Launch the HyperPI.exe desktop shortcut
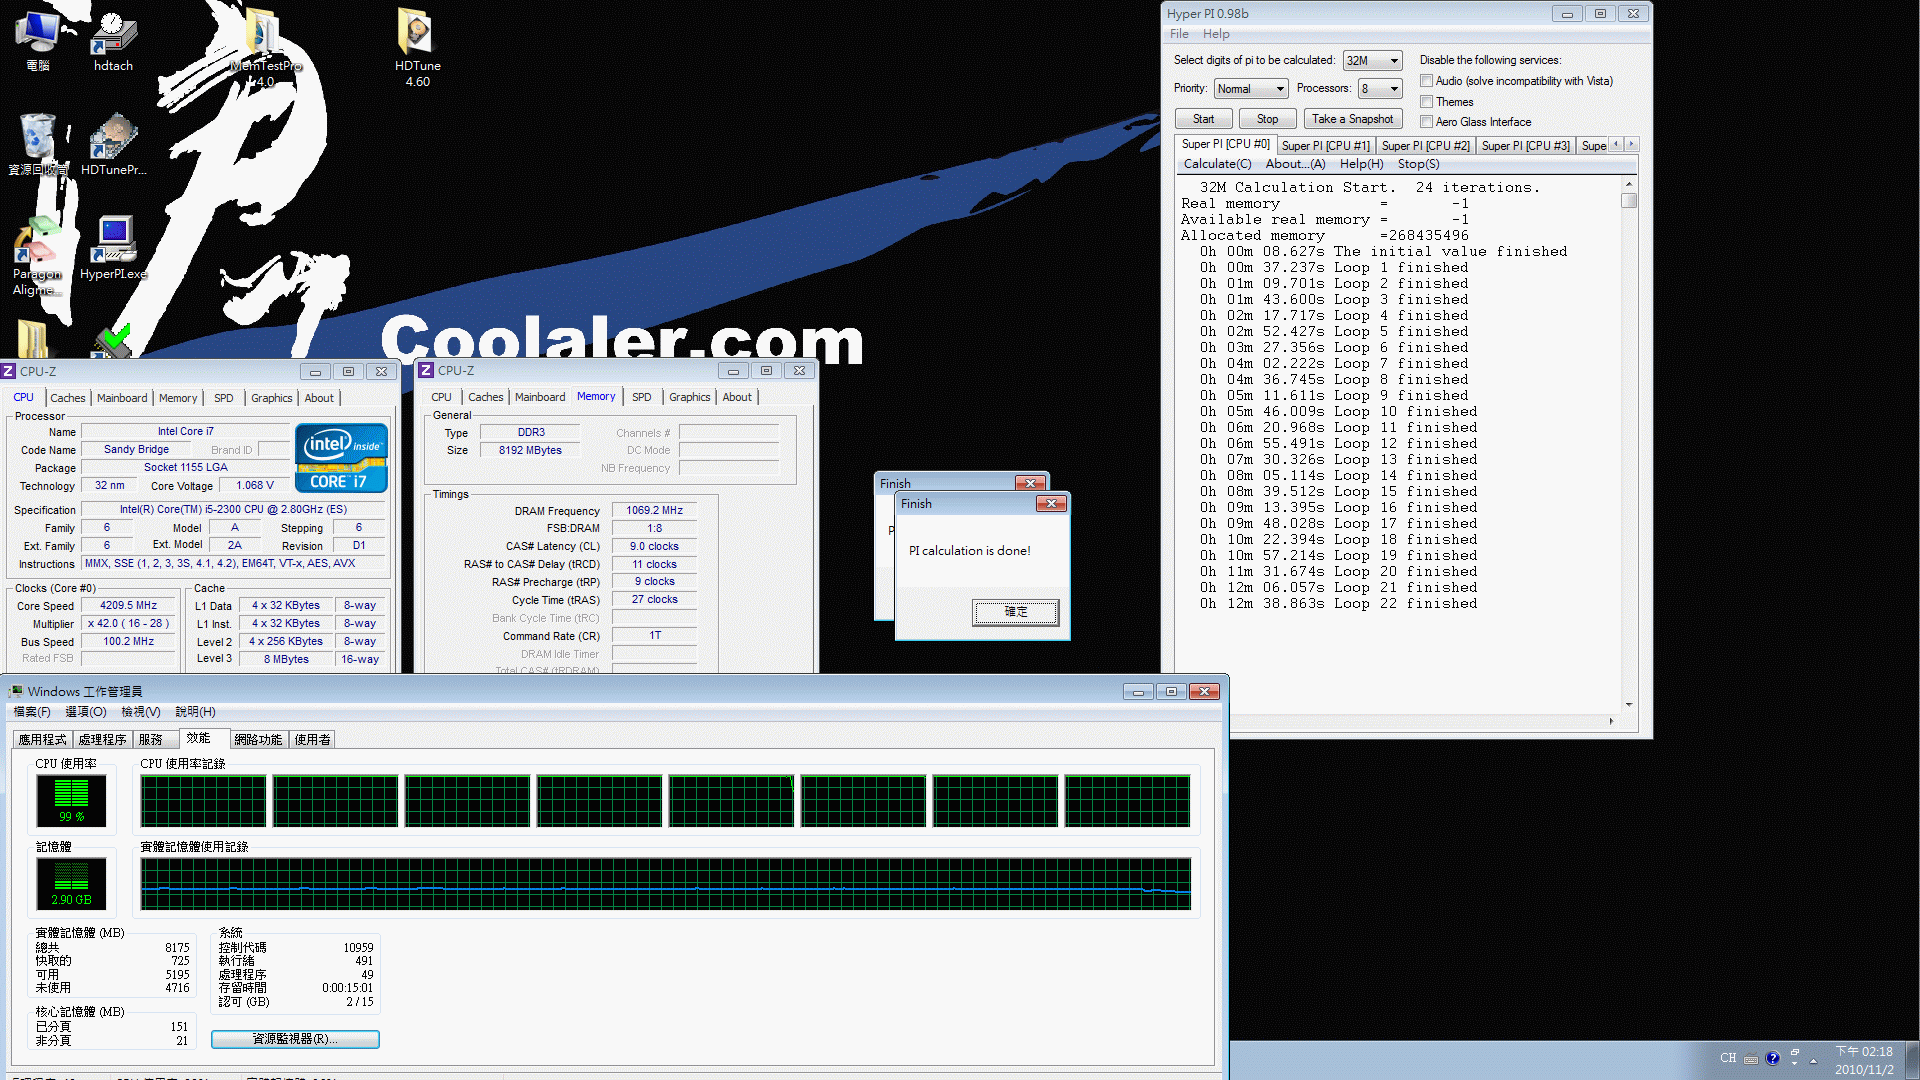The width and height of the screenshot is (1920, 1080). [x=113, y=248]
